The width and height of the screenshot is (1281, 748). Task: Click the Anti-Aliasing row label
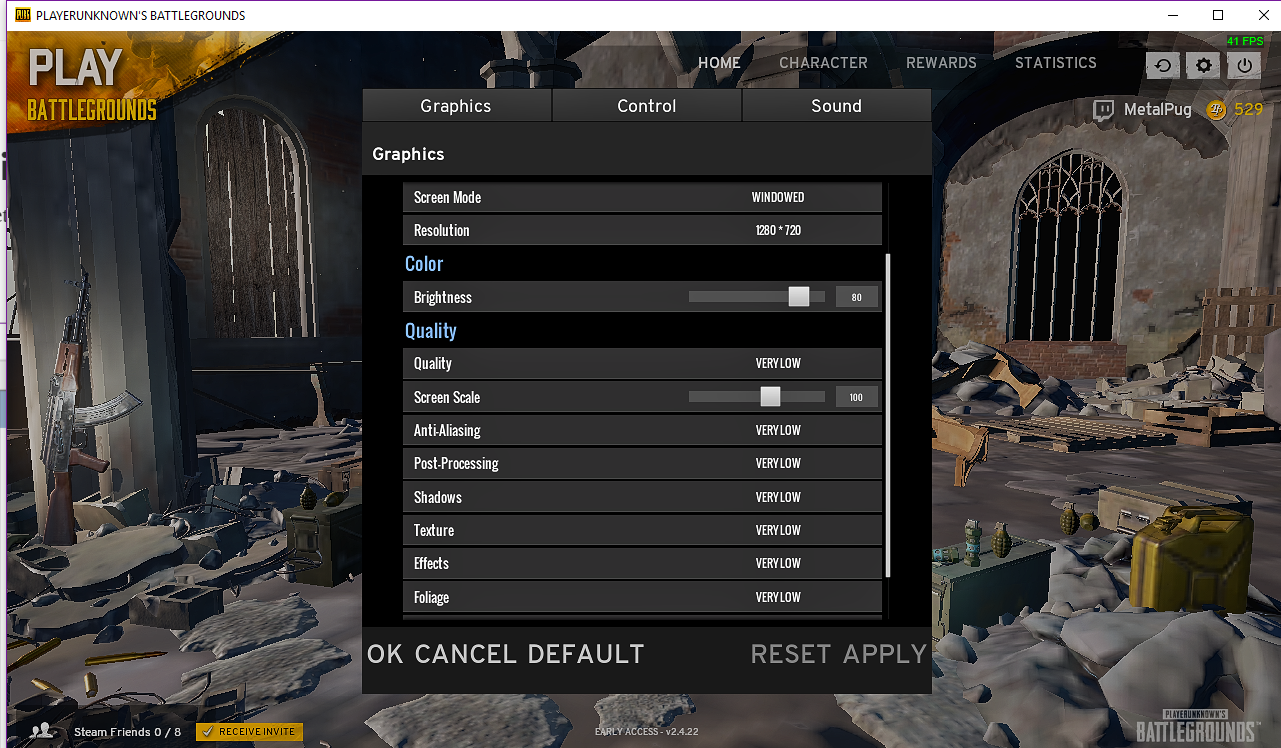pos(447,431)
